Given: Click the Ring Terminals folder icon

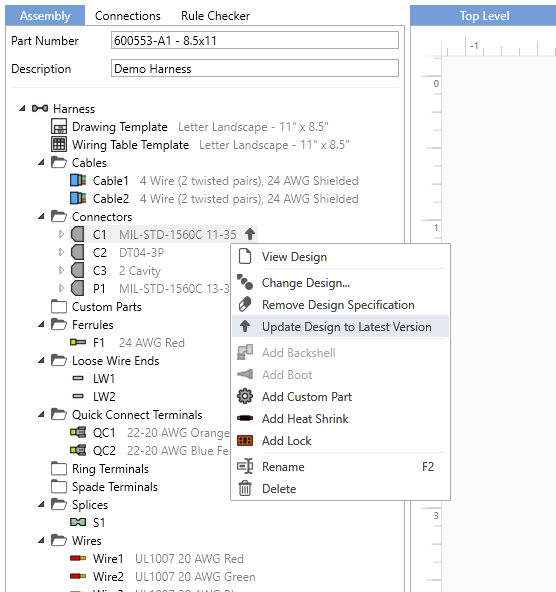Looking at the screenshot, I should [59, 469].
